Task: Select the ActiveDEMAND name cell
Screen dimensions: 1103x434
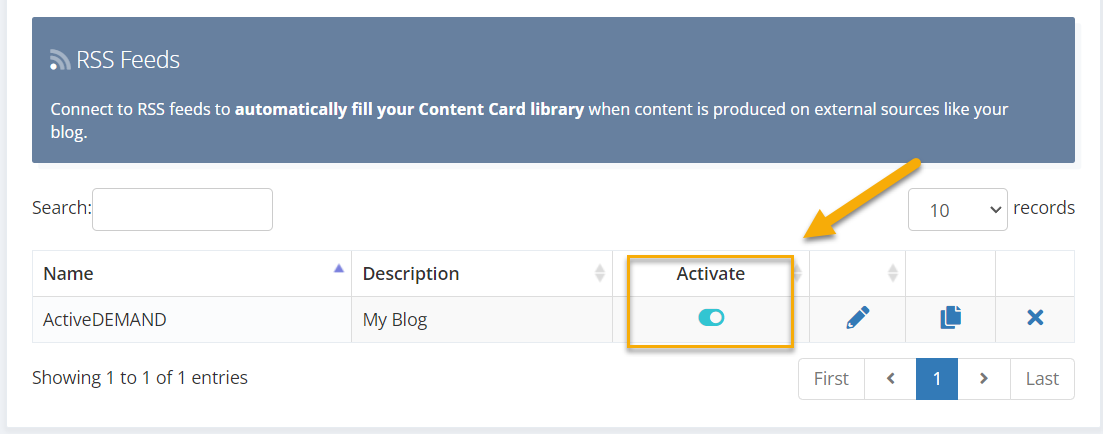Action: pyautogui.click(x=191, y=320)
